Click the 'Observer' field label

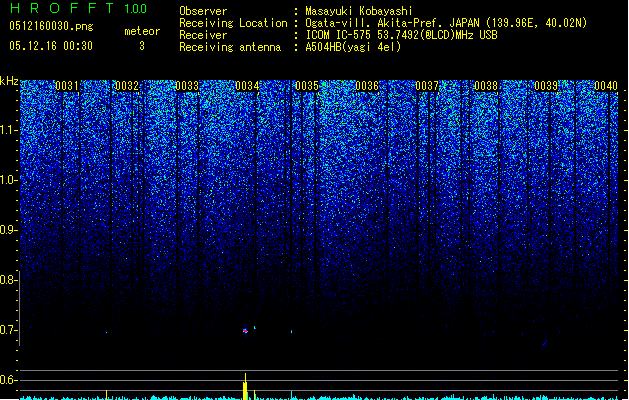203,11
